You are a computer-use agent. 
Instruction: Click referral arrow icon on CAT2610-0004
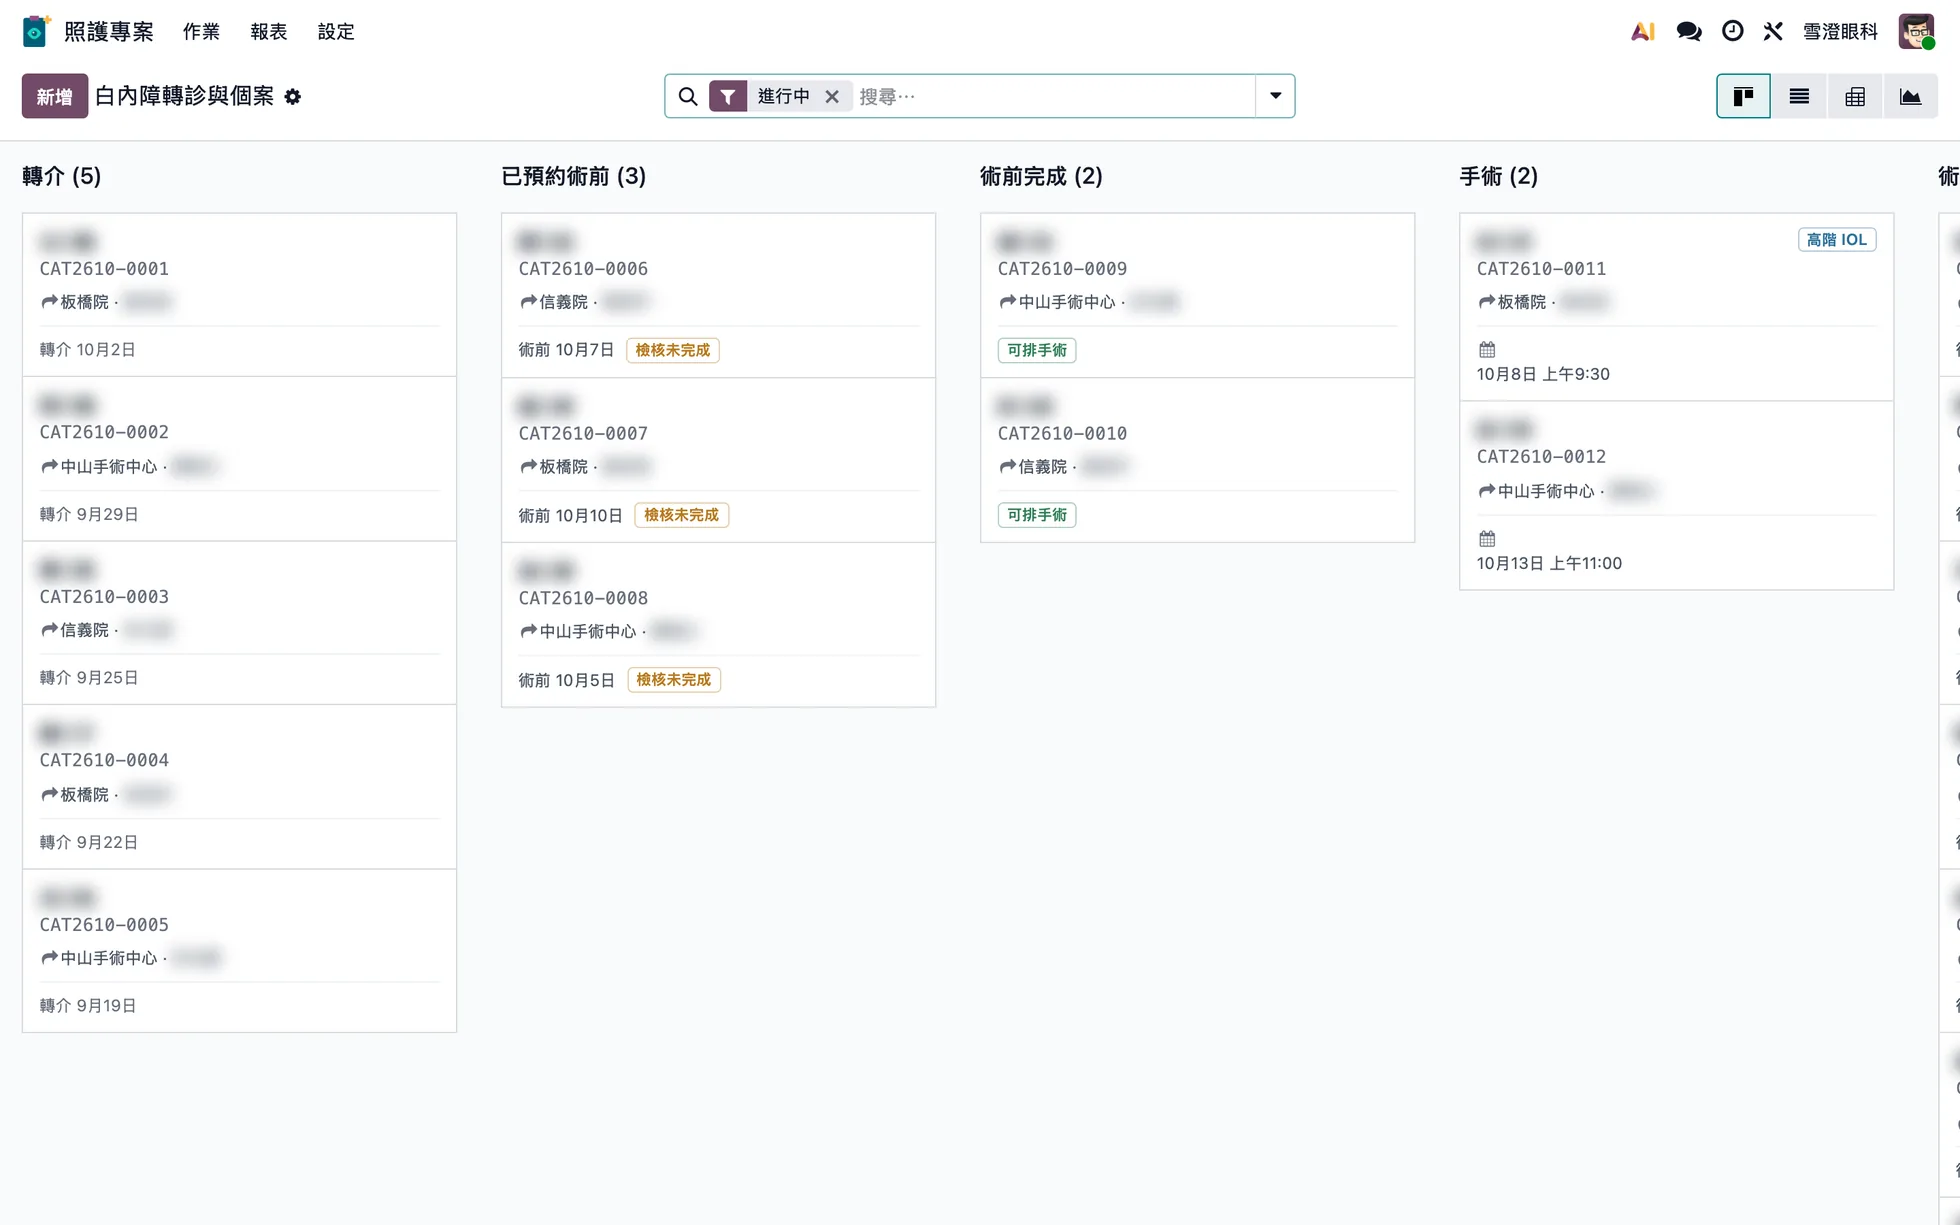(x=49, y=794)
